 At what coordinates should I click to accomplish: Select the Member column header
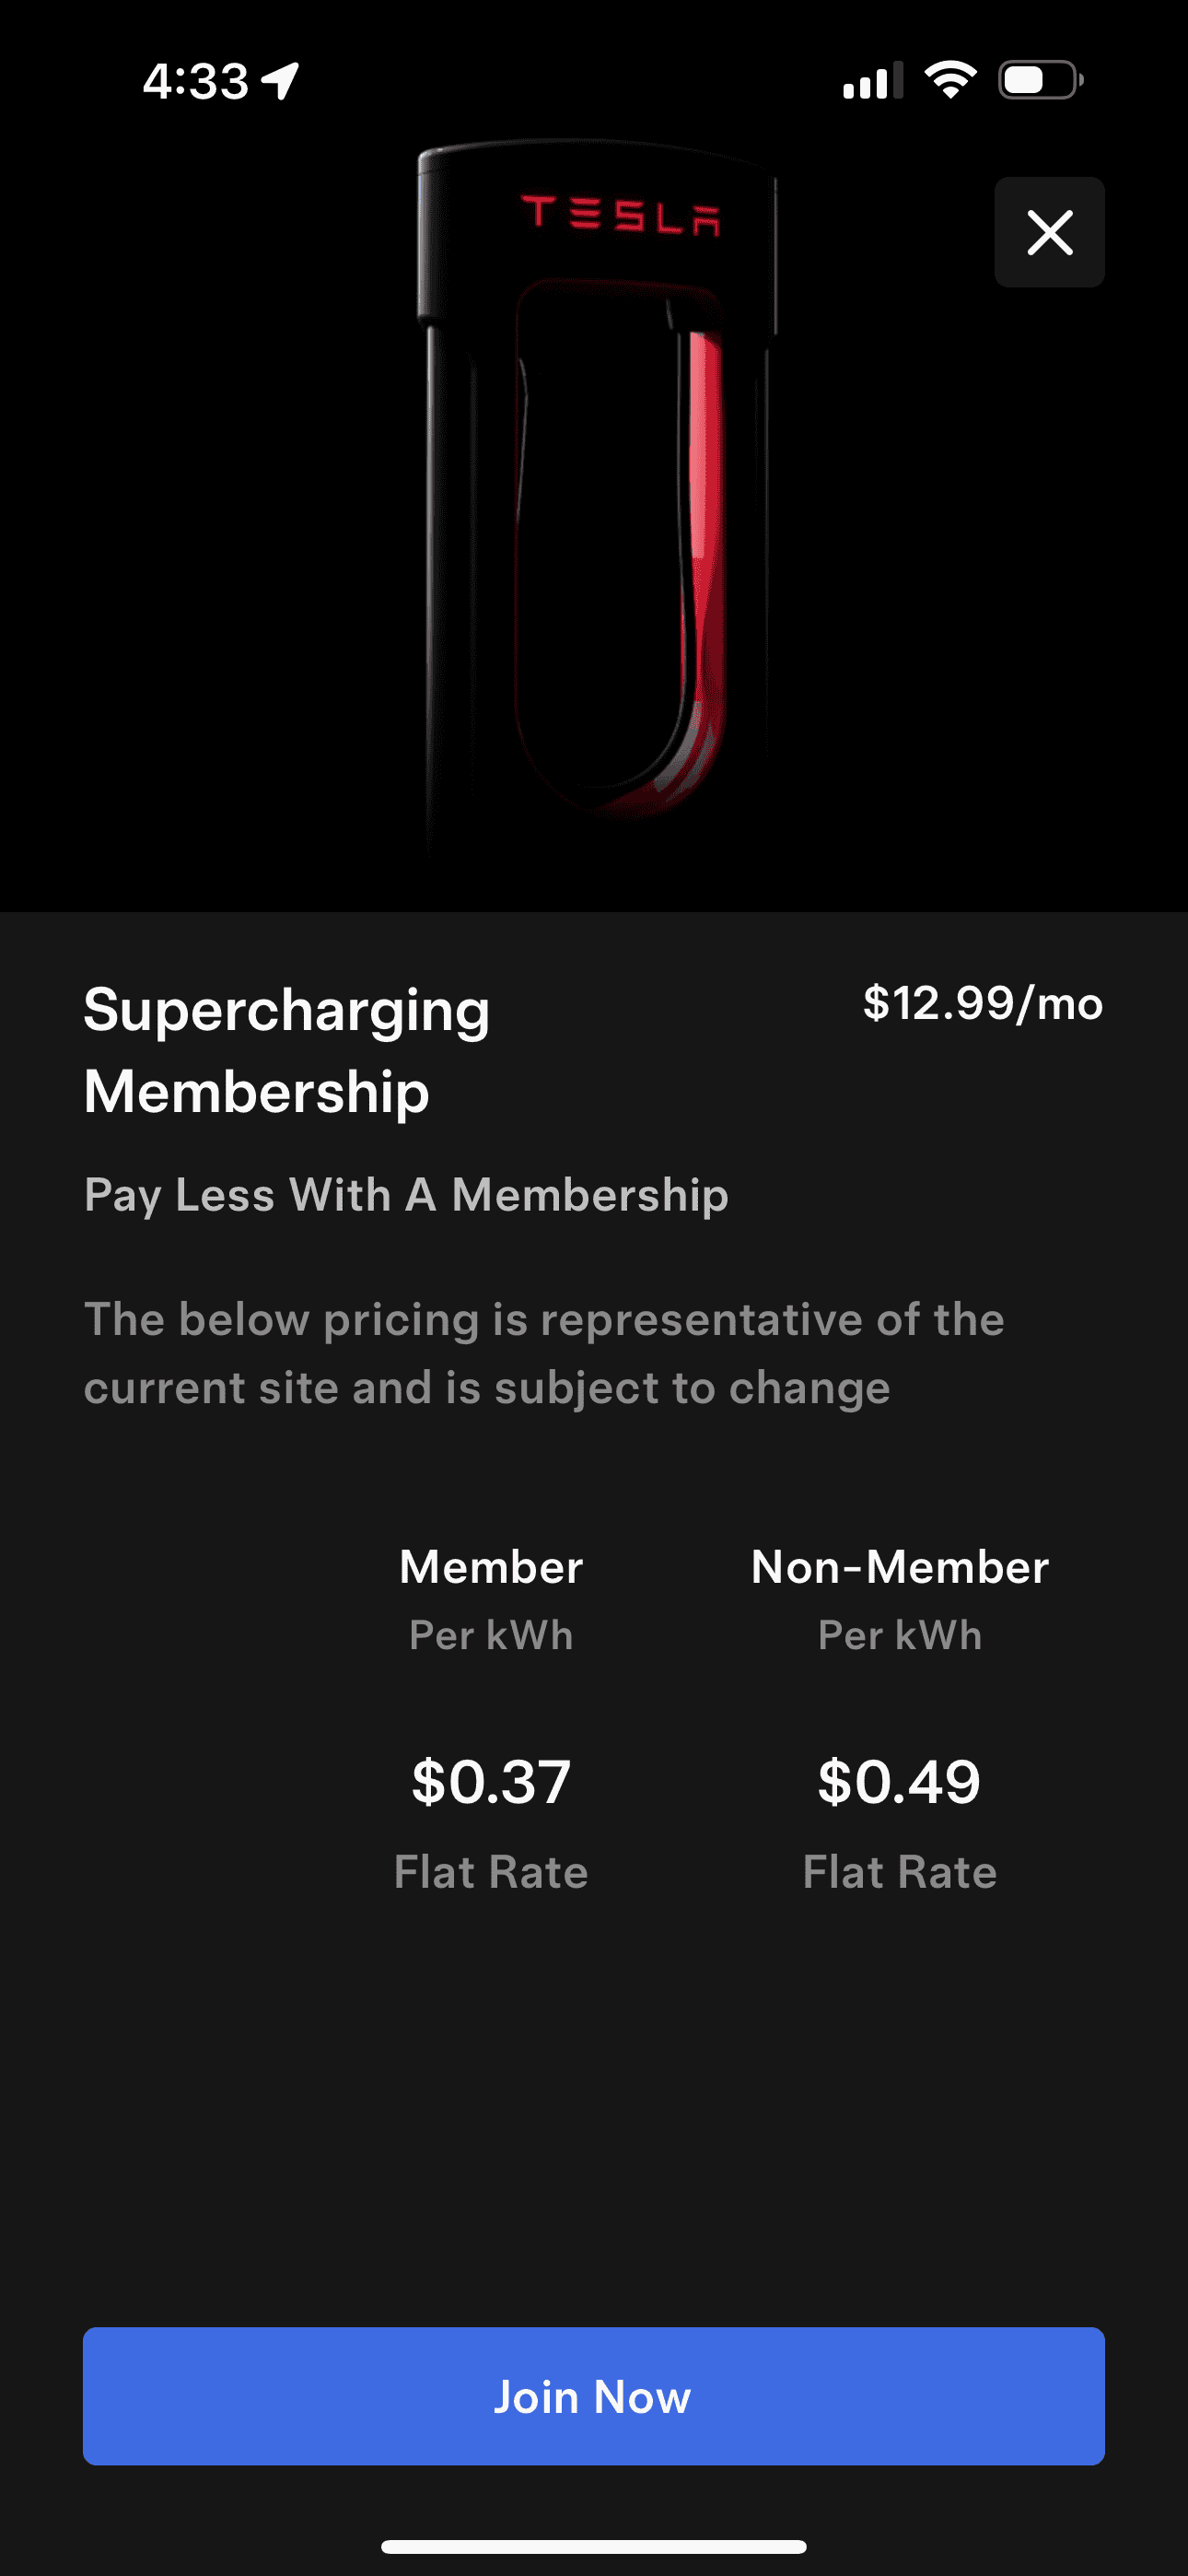coord(491,1567)
